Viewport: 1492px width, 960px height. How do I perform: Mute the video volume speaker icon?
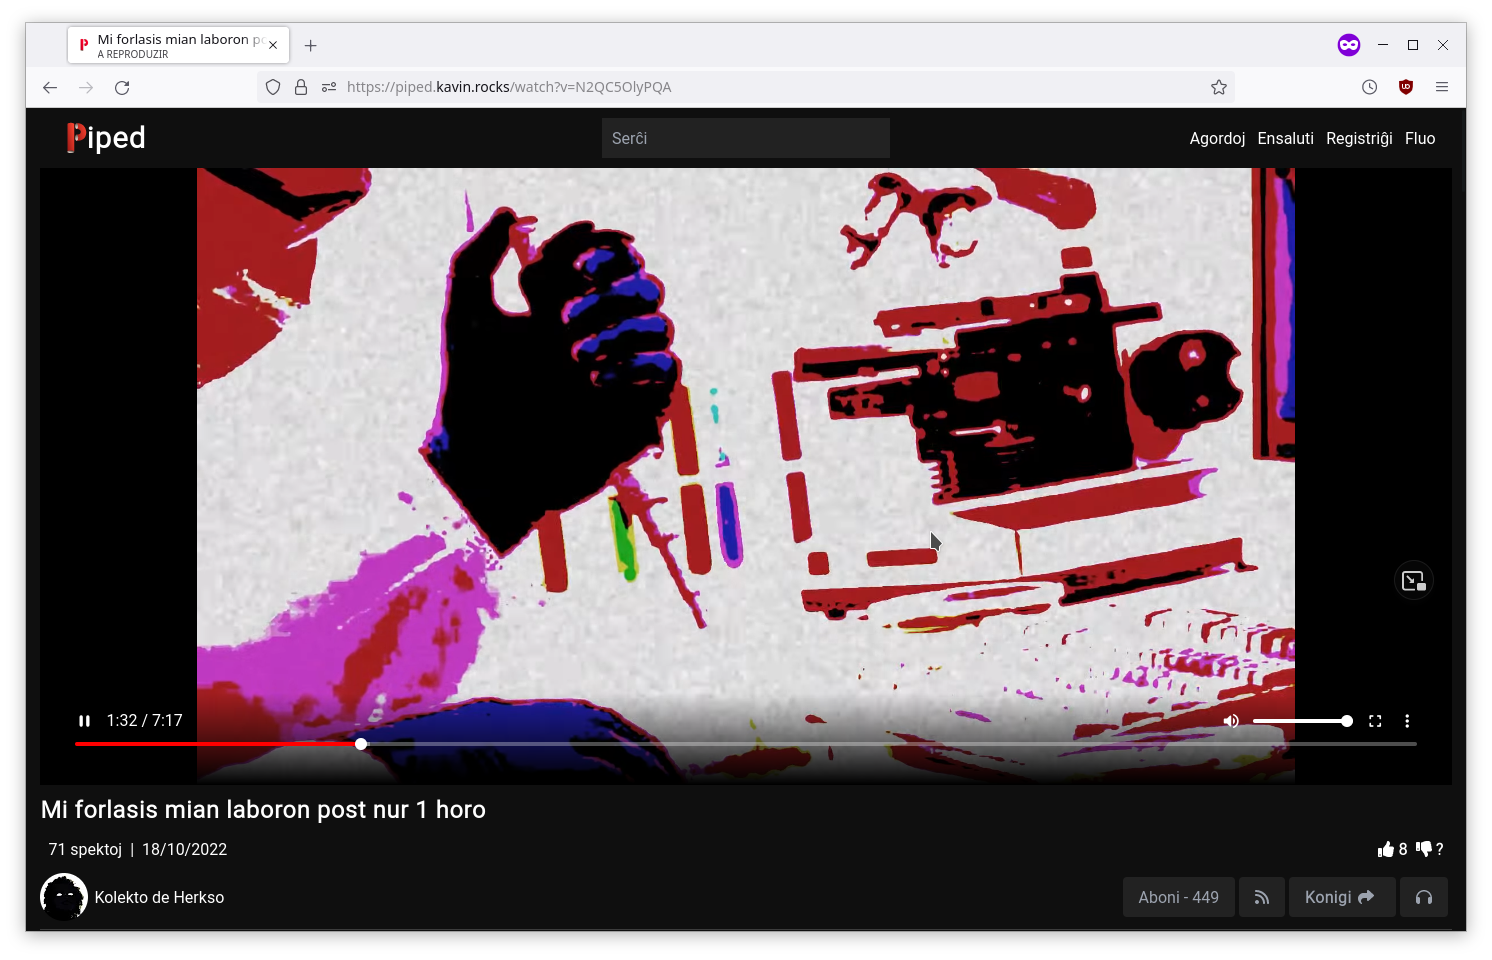coord(1231,721)
